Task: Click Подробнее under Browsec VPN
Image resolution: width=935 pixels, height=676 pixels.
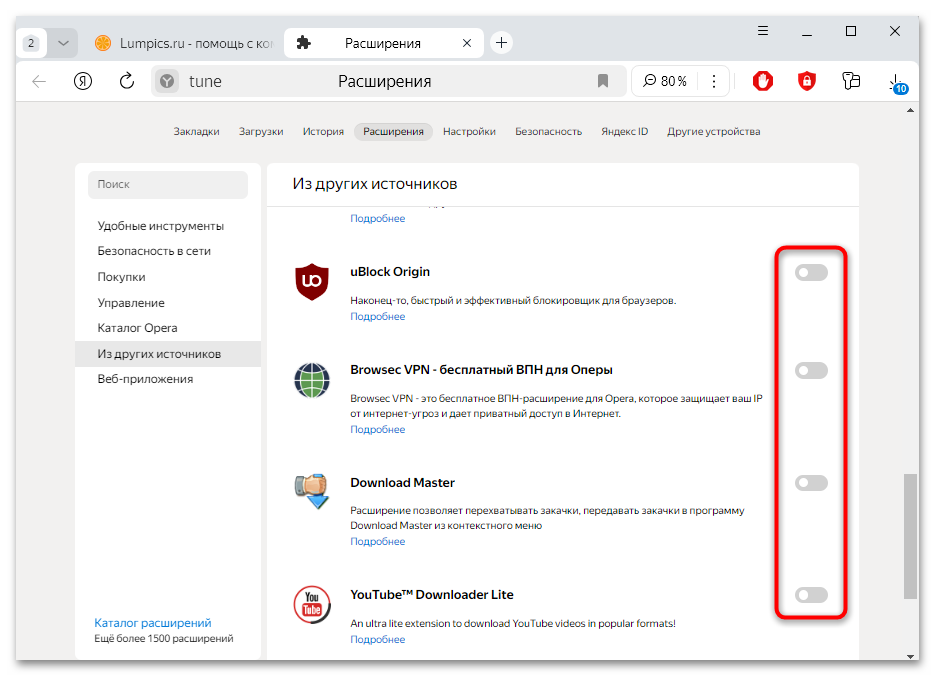Action: 377,429
